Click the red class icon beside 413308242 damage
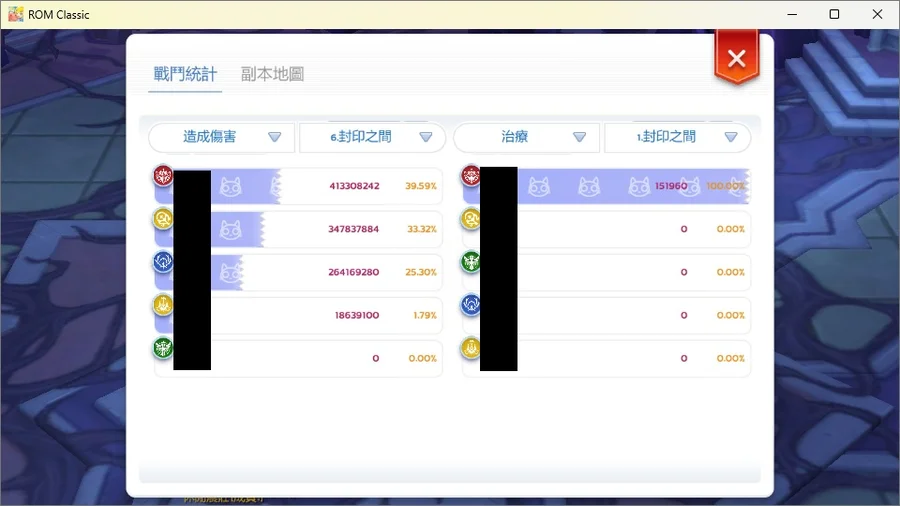The width and height of the screenshot is (900, 506). coord(163,177)
